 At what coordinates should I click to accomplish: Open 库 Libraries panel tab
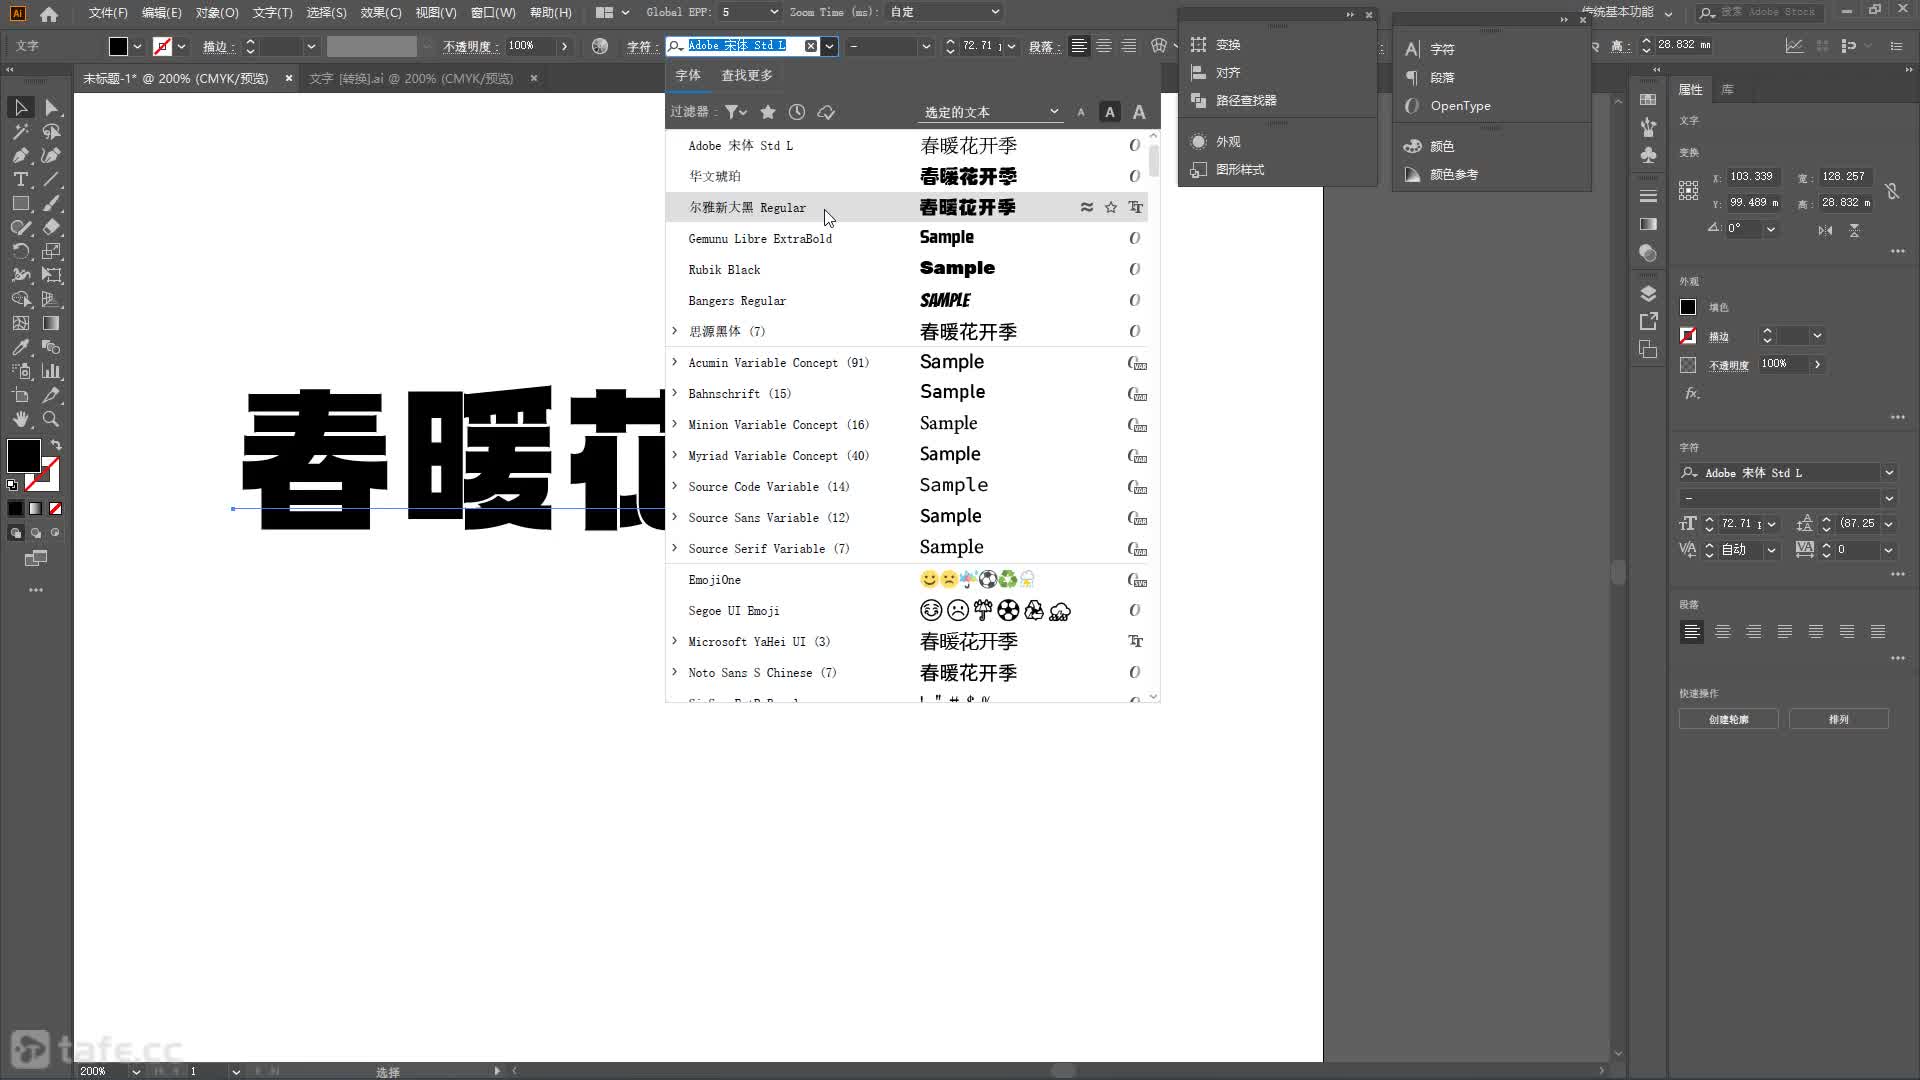1727,90
